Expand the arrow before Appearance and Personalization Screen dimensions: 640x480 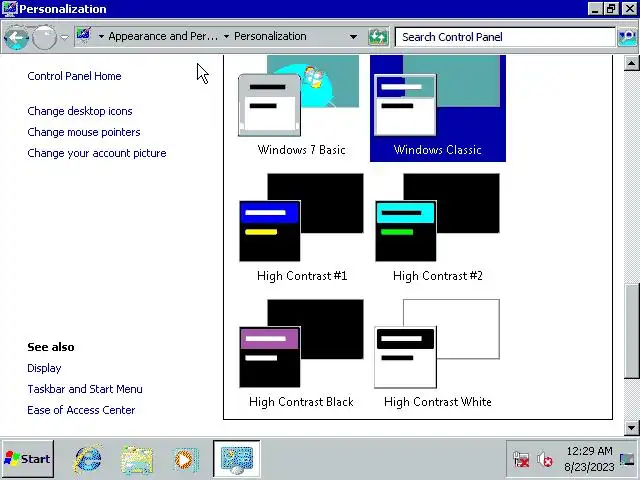101,37
